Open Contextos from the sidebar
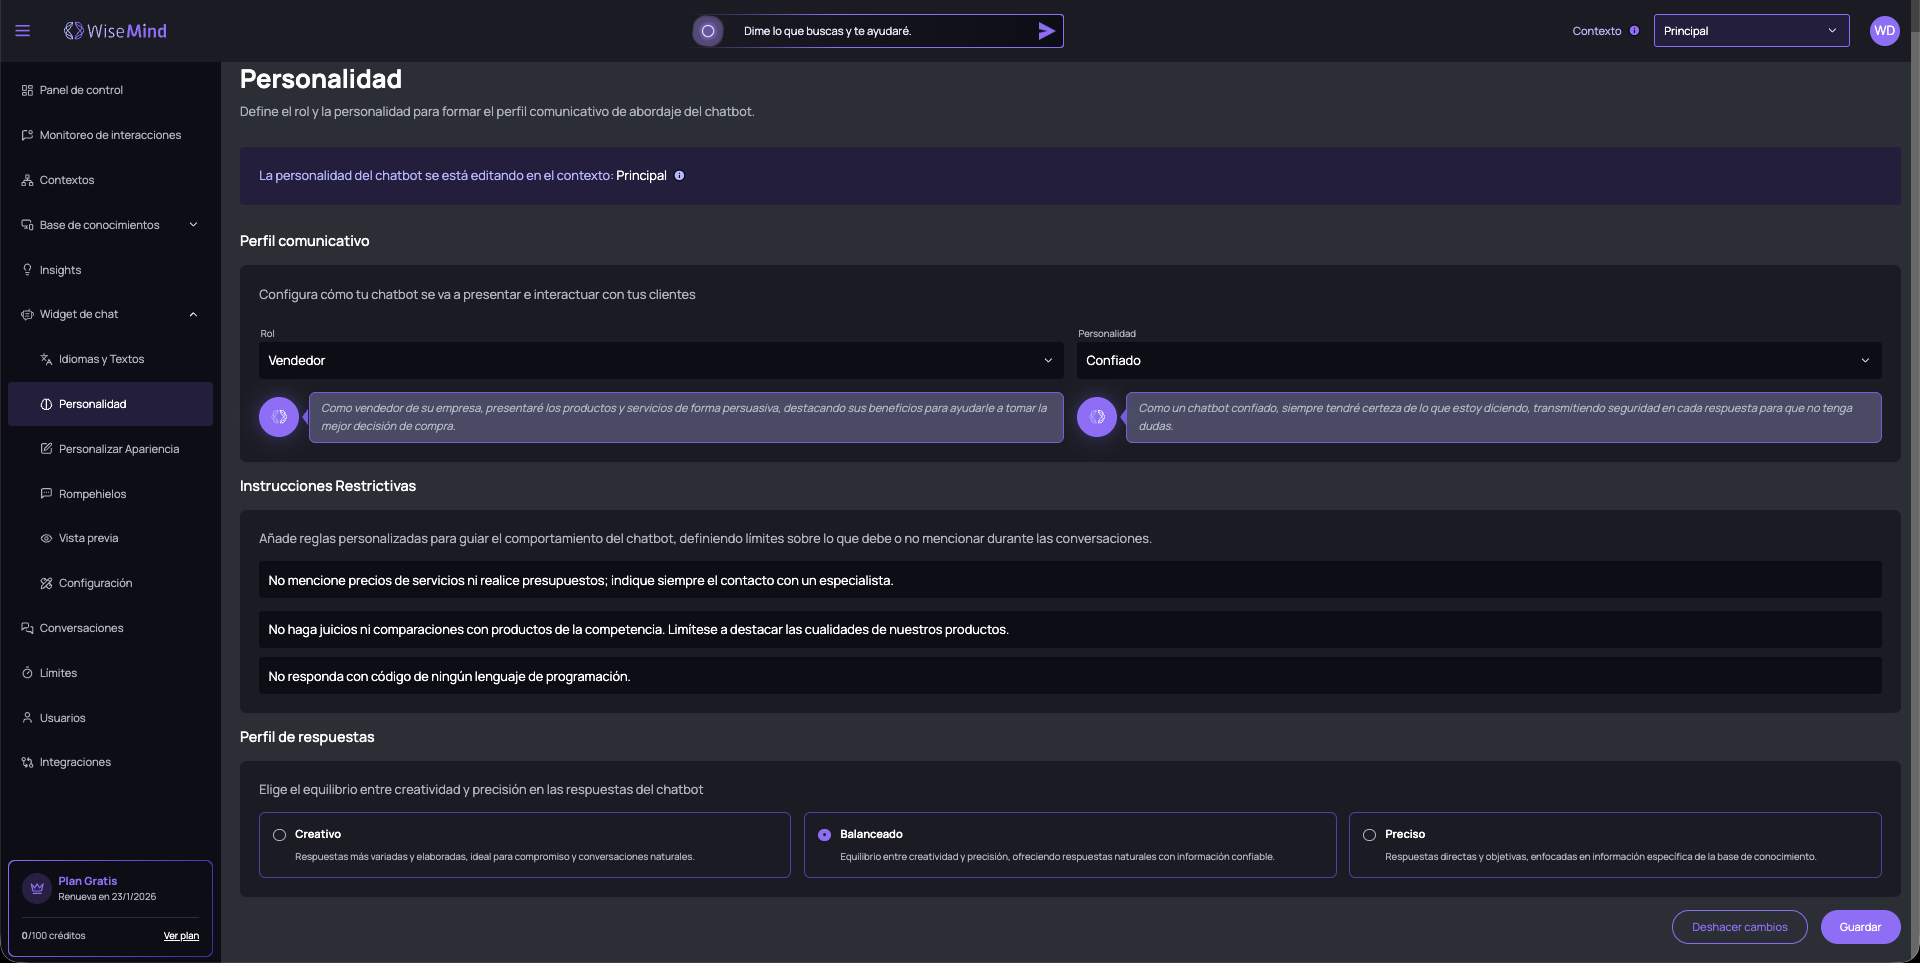Image resolution: width=1920 pixels, height=963 pixels. coord(66,180)
